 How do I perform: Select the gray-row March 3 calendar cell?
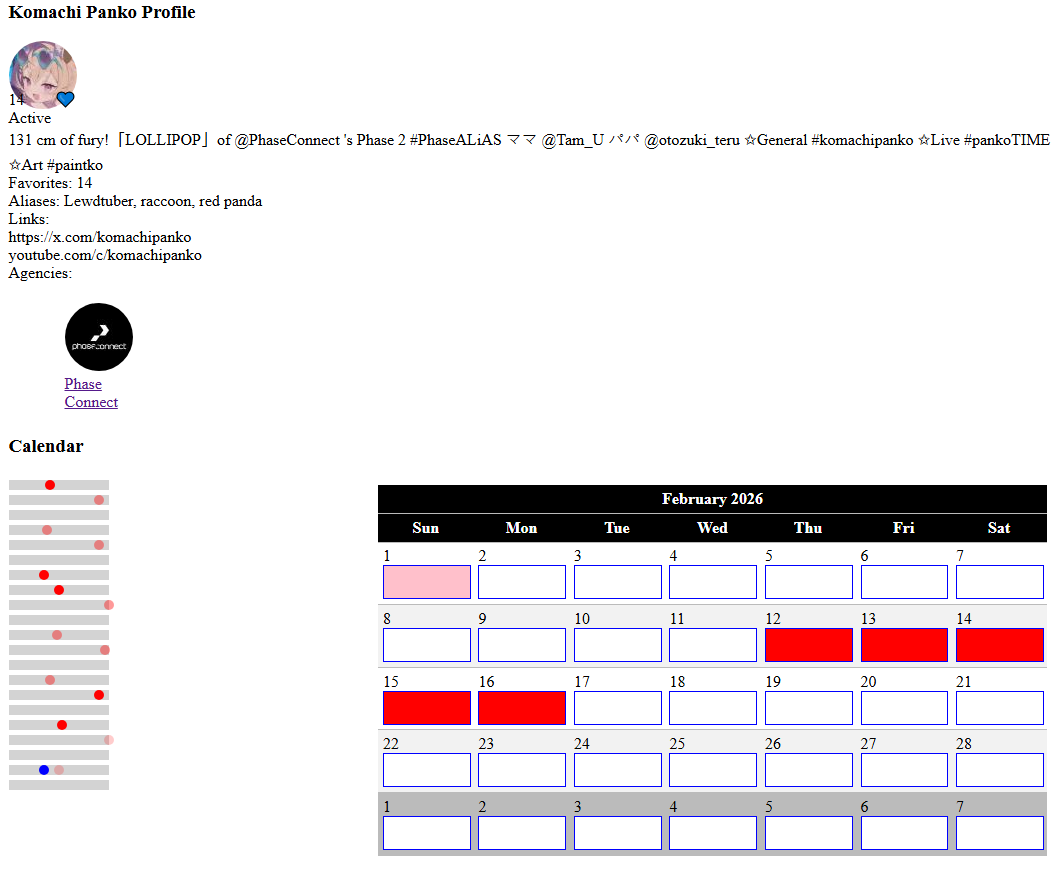point(618,833)
